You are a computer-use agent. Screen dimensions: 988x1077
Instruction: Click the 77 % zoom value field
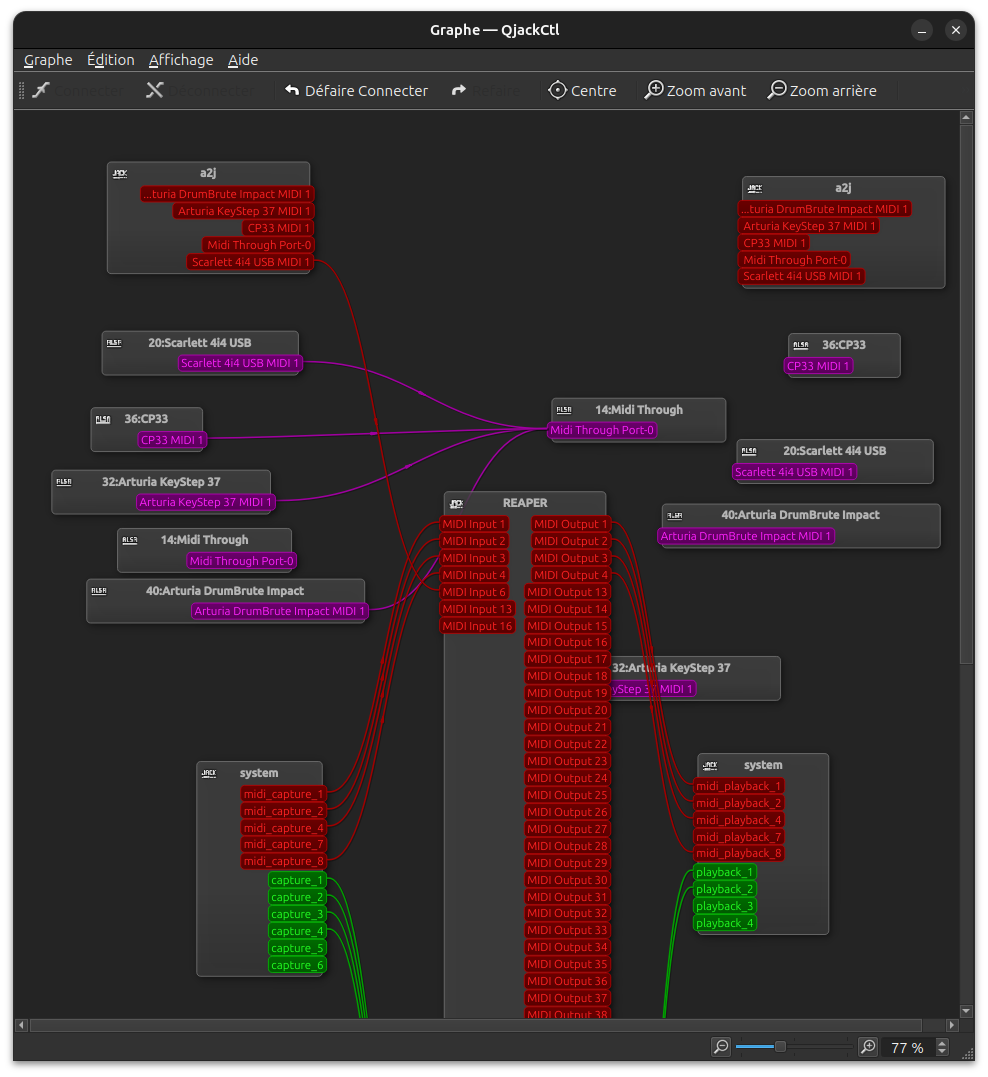point(908,1047)
